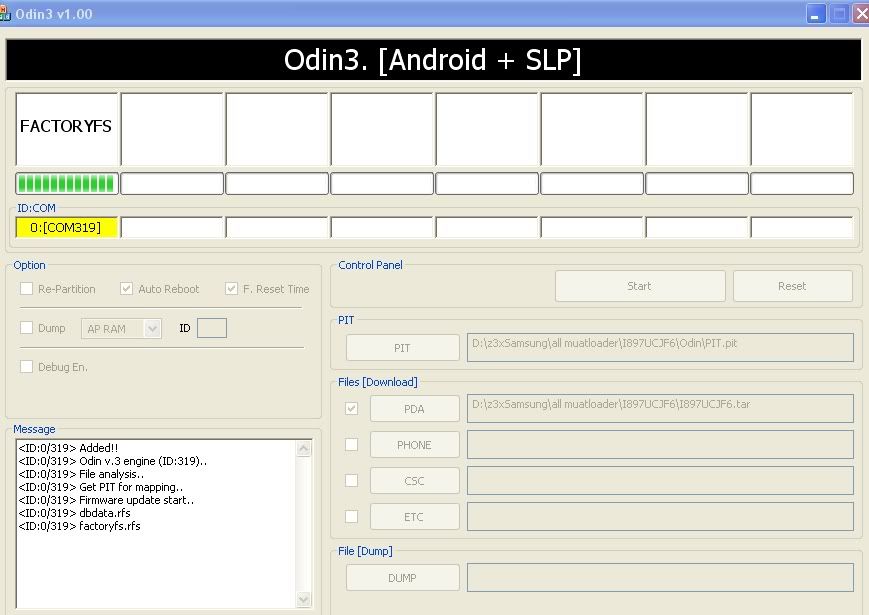Click the yellow 0:[COM319] port box
Viewport: 869px width, 615px height.
67,228
